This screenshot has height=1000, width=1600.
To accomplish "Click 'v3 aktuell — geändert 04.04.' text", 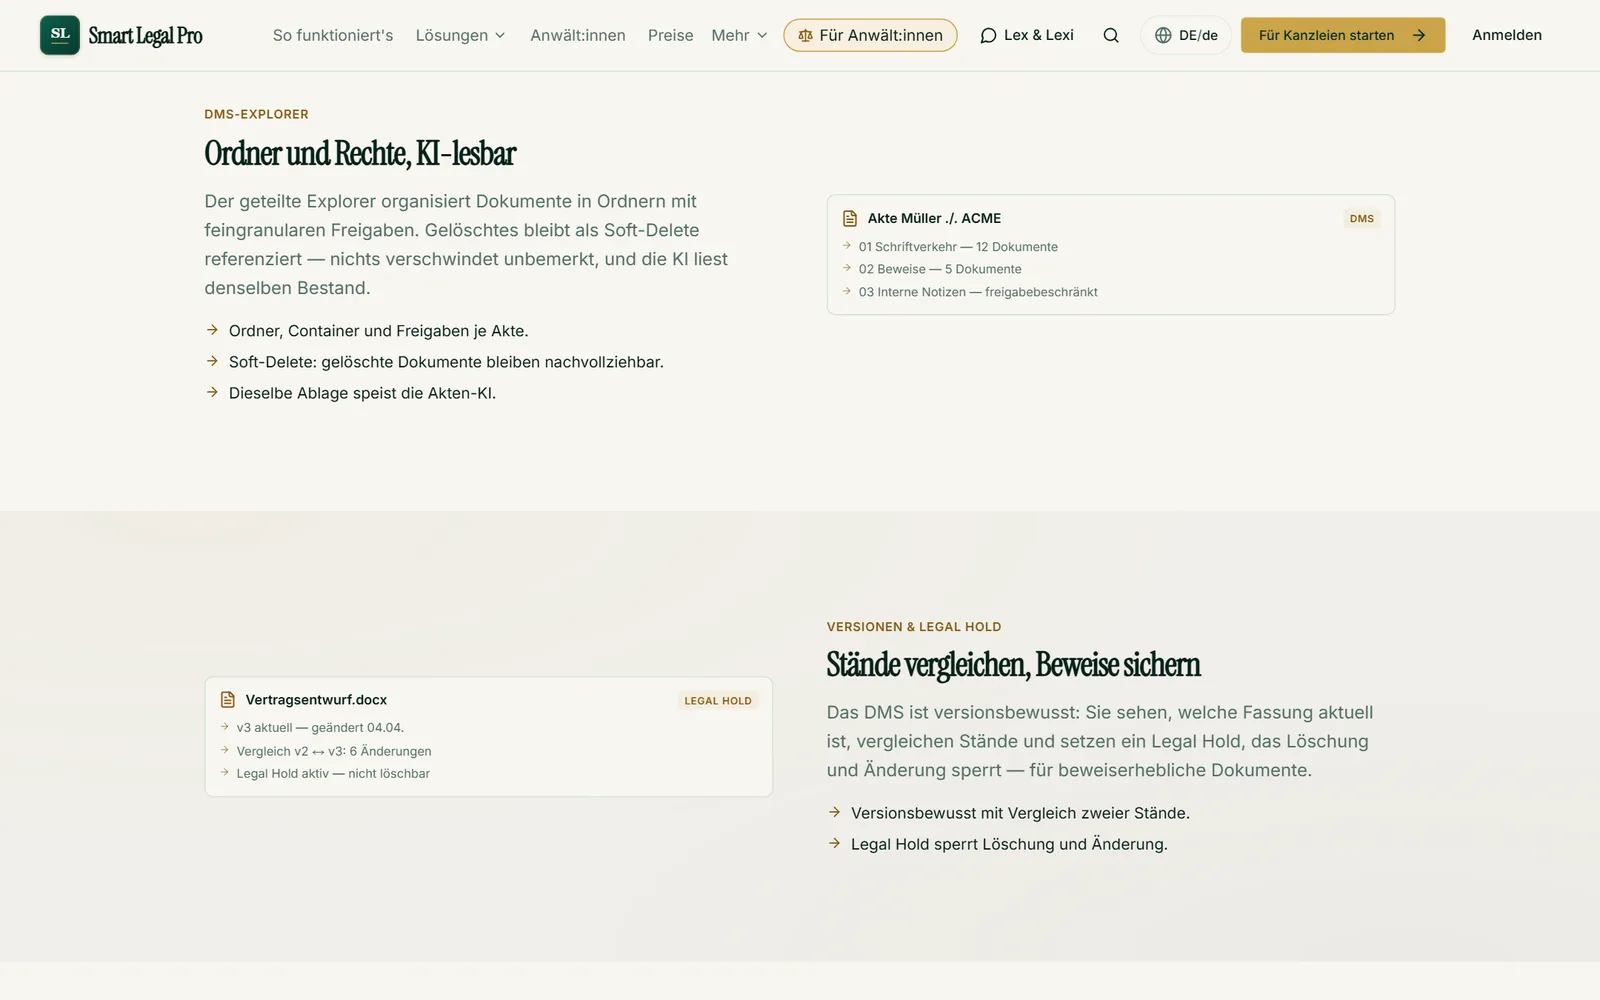I will tap(320, 728).
